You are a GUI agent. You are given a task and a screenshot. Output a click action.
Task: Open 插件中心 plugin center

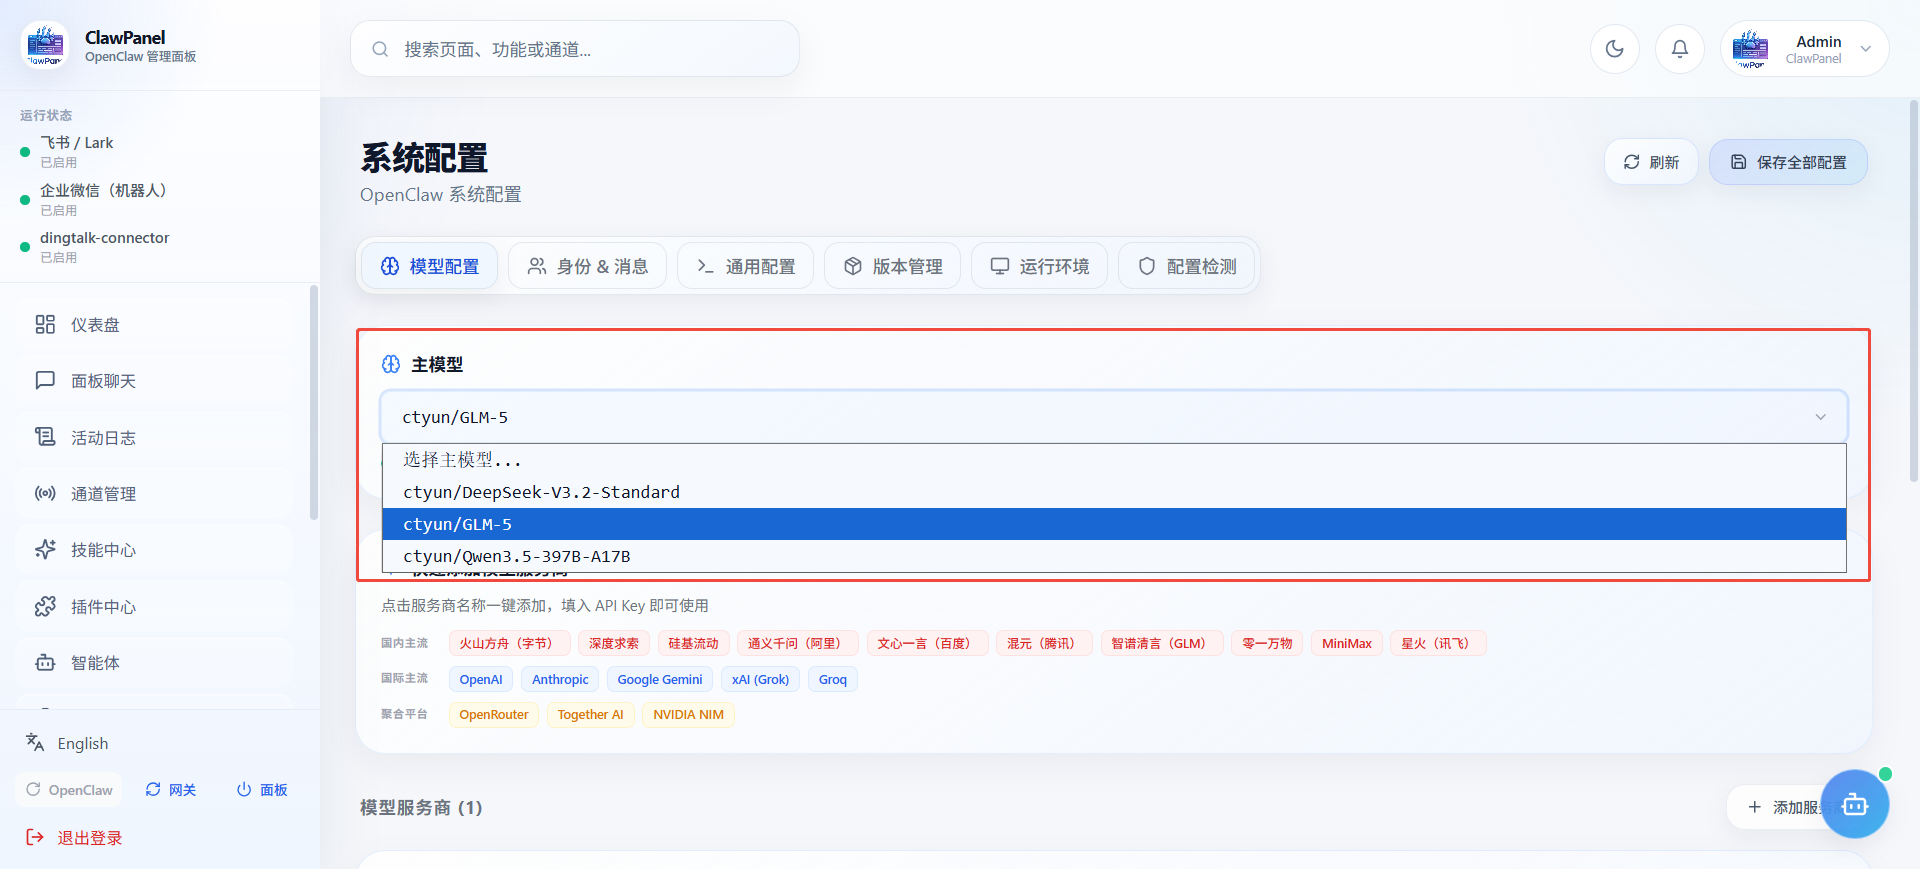pyautogui.click(x=103, y=607)
